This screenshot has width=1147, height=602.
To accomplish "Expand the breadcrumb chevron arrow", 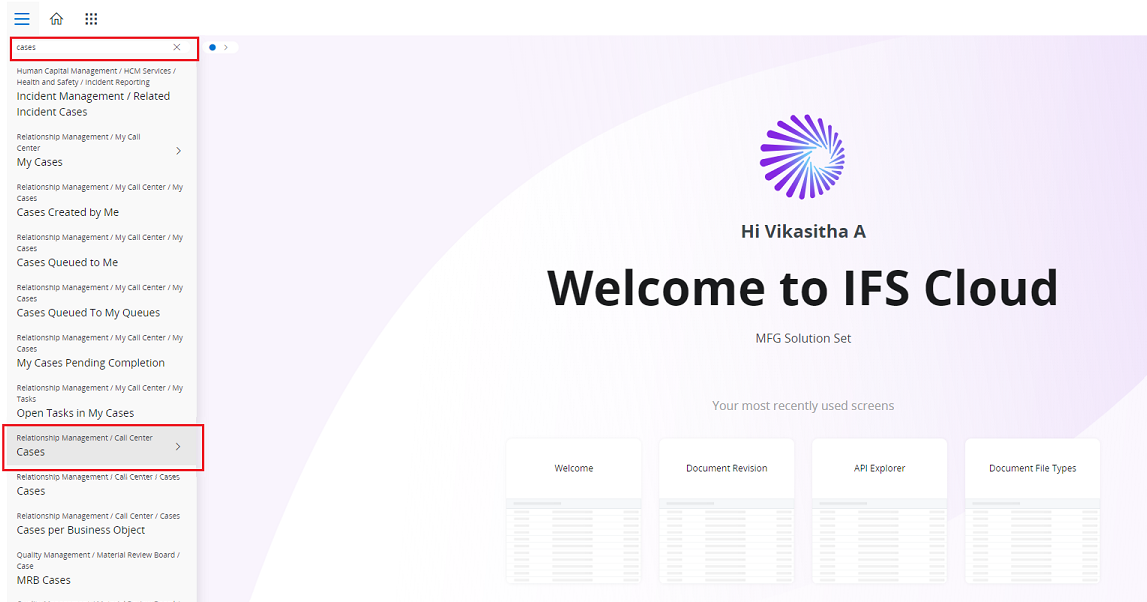I will click(226, 47).
